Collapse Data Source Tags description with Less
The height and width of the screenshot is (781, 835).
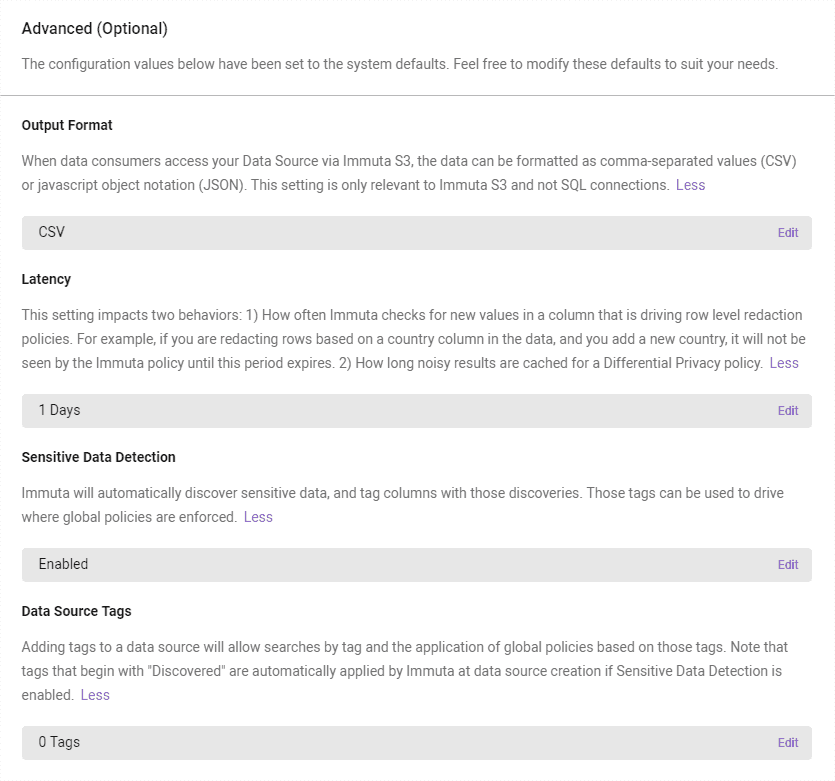(95, 695)
